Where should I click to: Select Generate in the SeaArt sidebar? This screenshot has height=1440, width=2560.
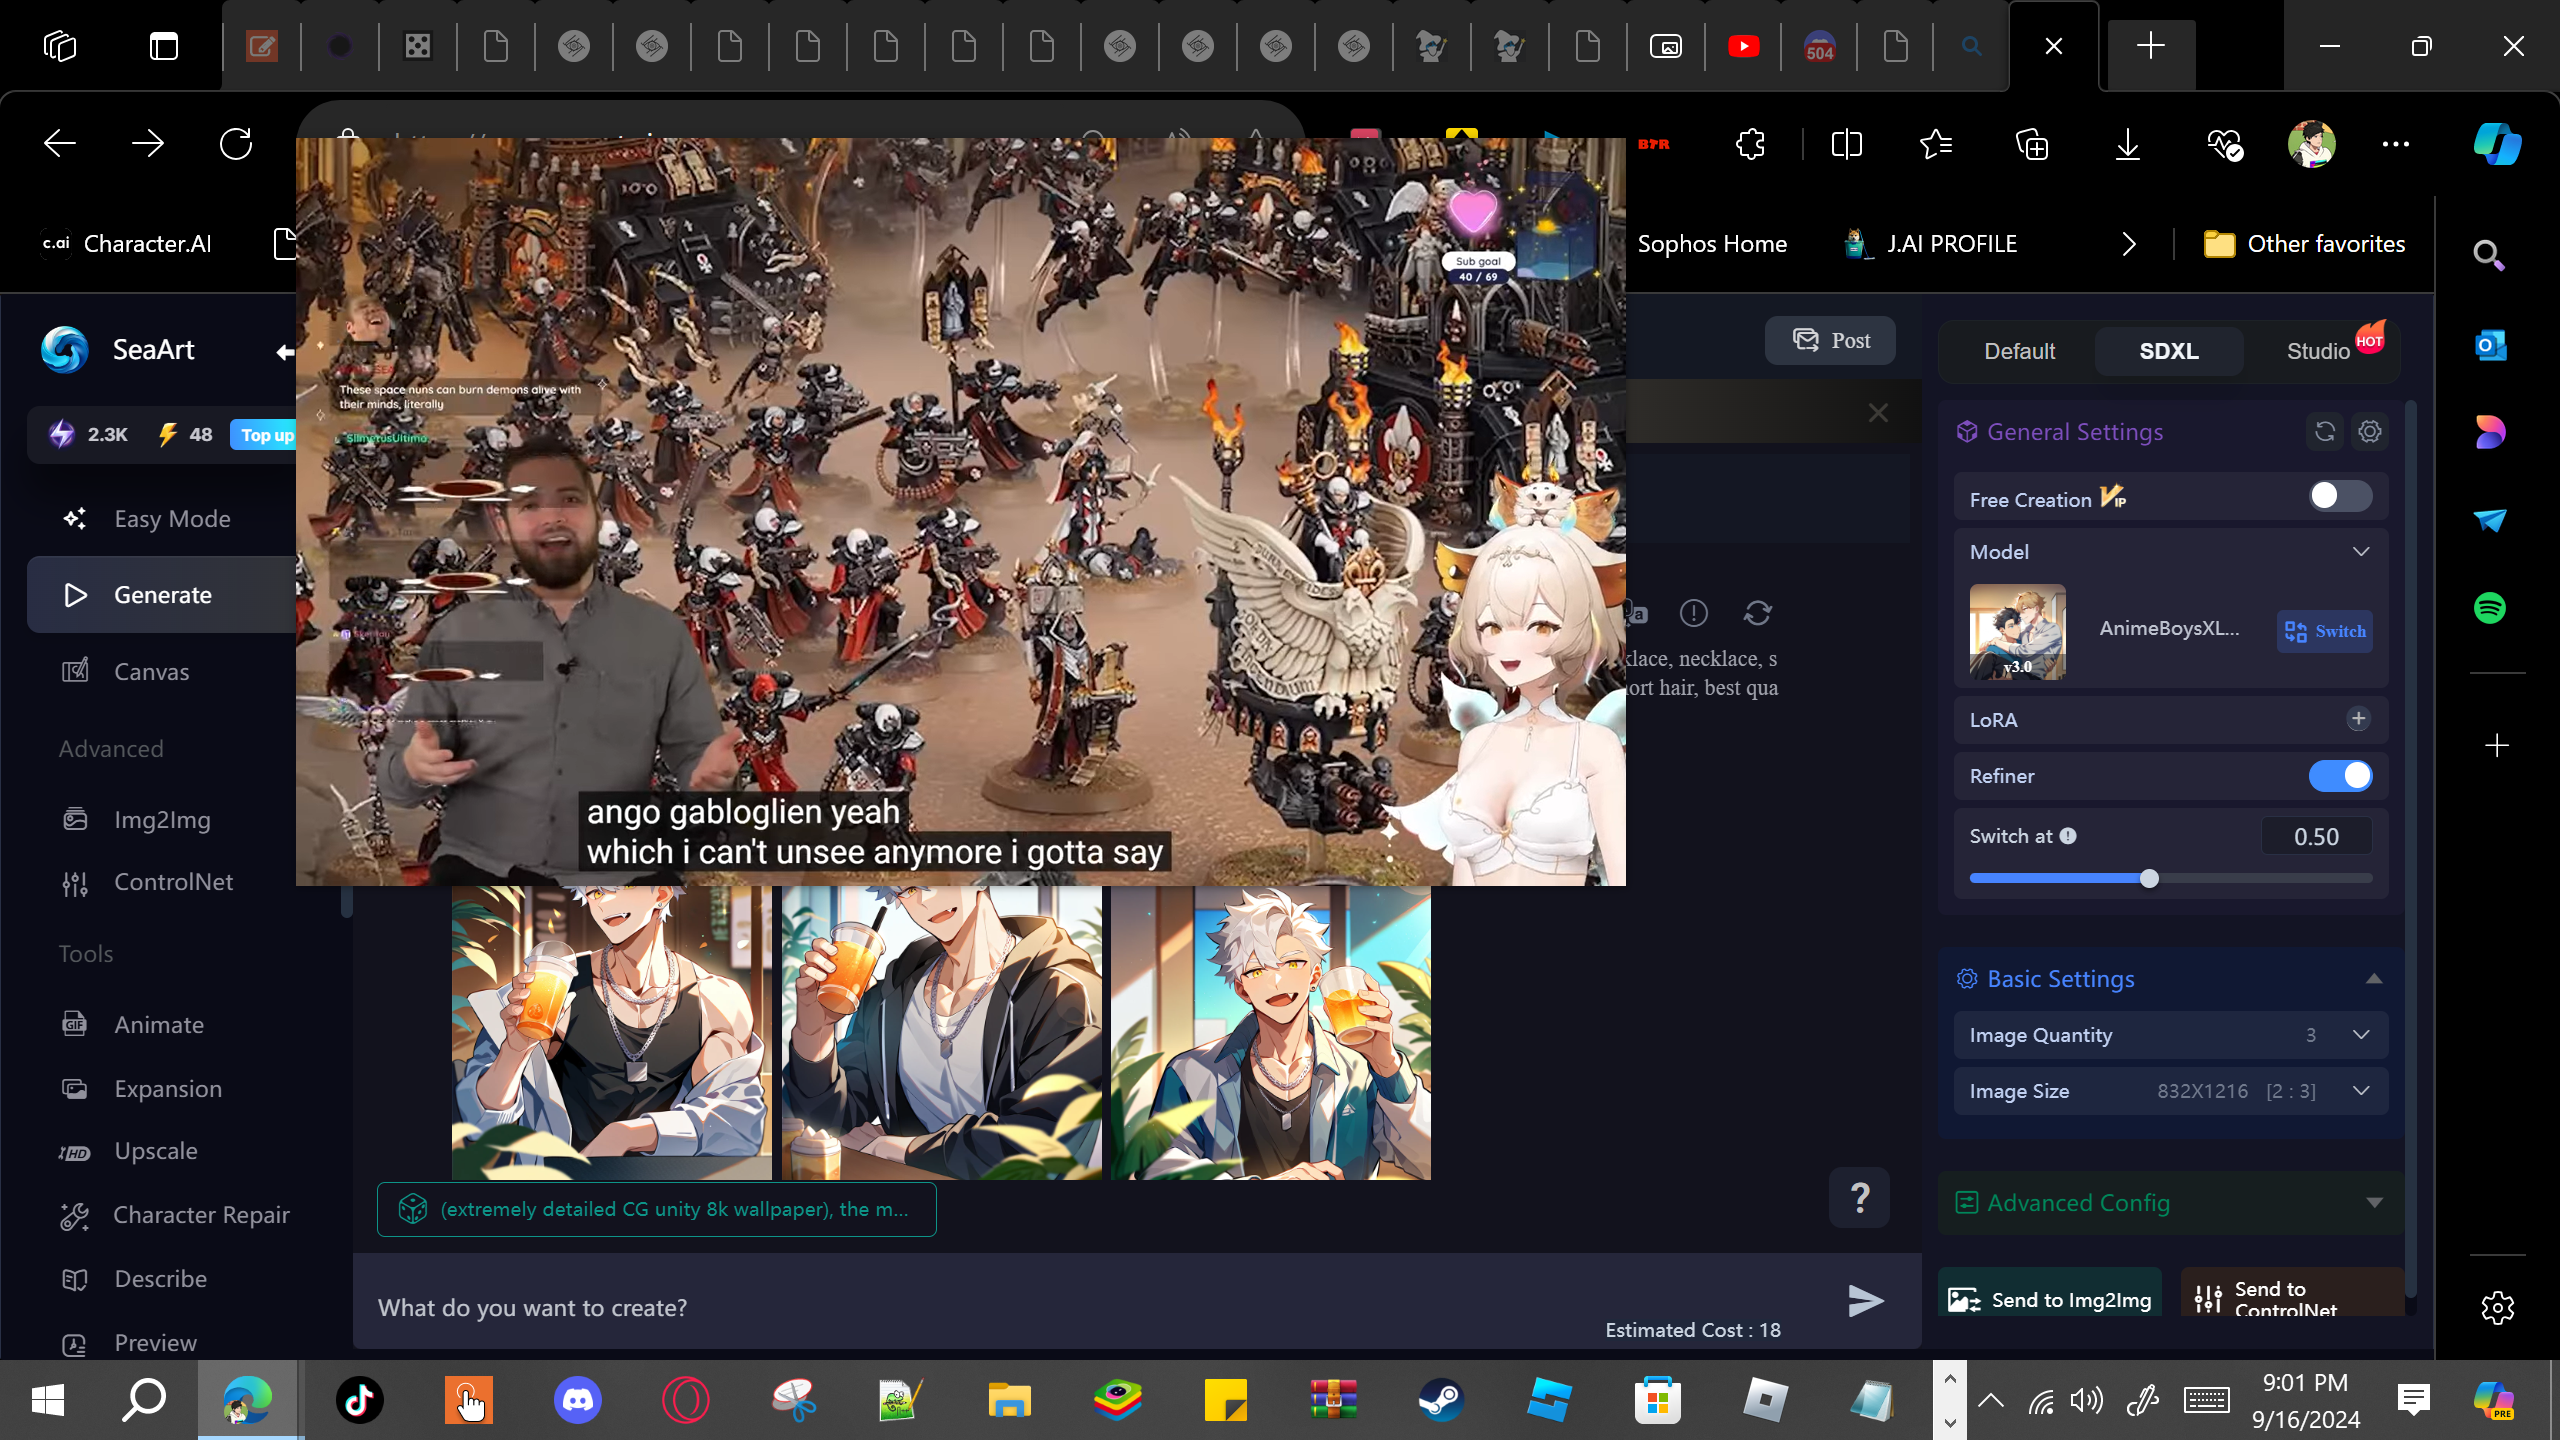point(163,595)
